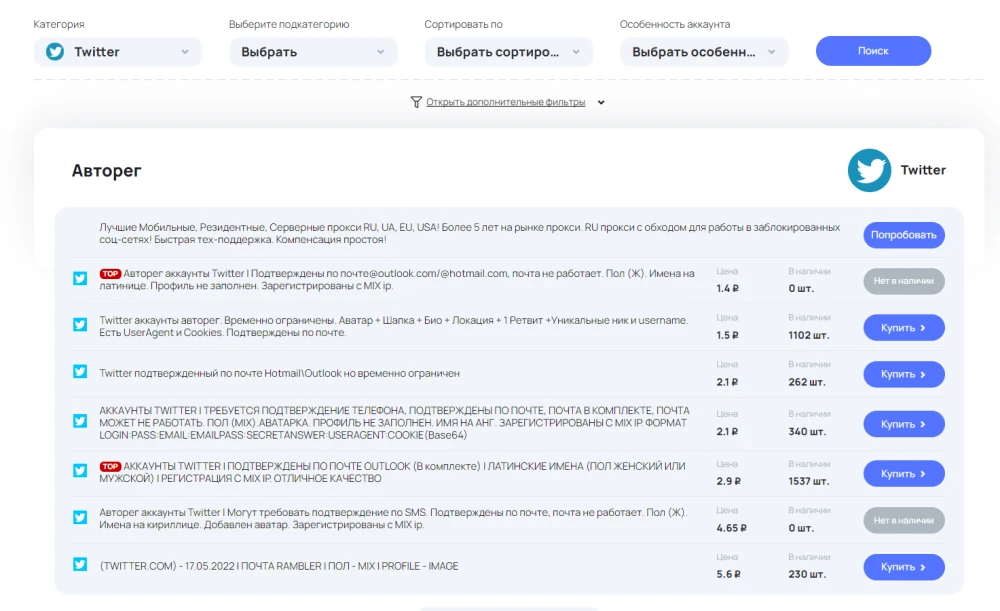Expand additional filters chevron arrow

[x=601, y=103]
